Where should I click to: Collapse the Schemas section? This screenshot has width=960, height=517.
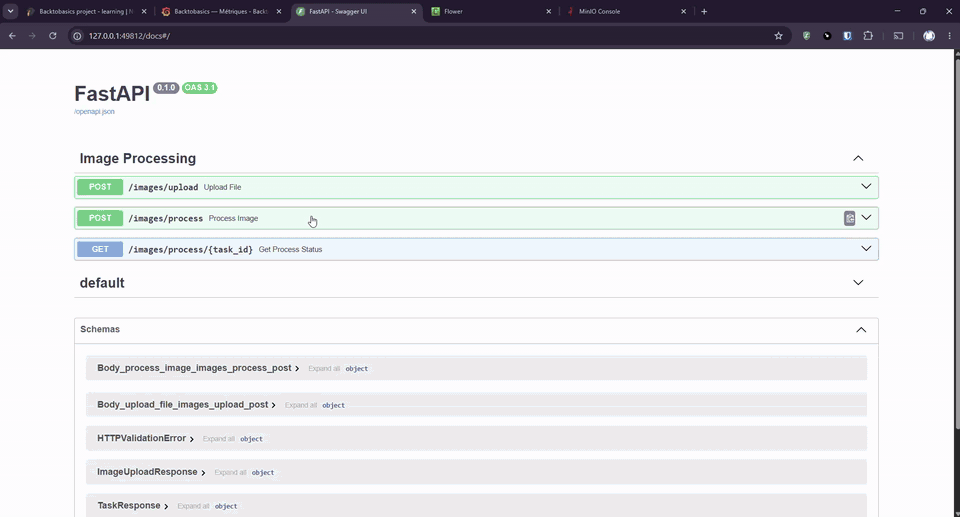861,330
